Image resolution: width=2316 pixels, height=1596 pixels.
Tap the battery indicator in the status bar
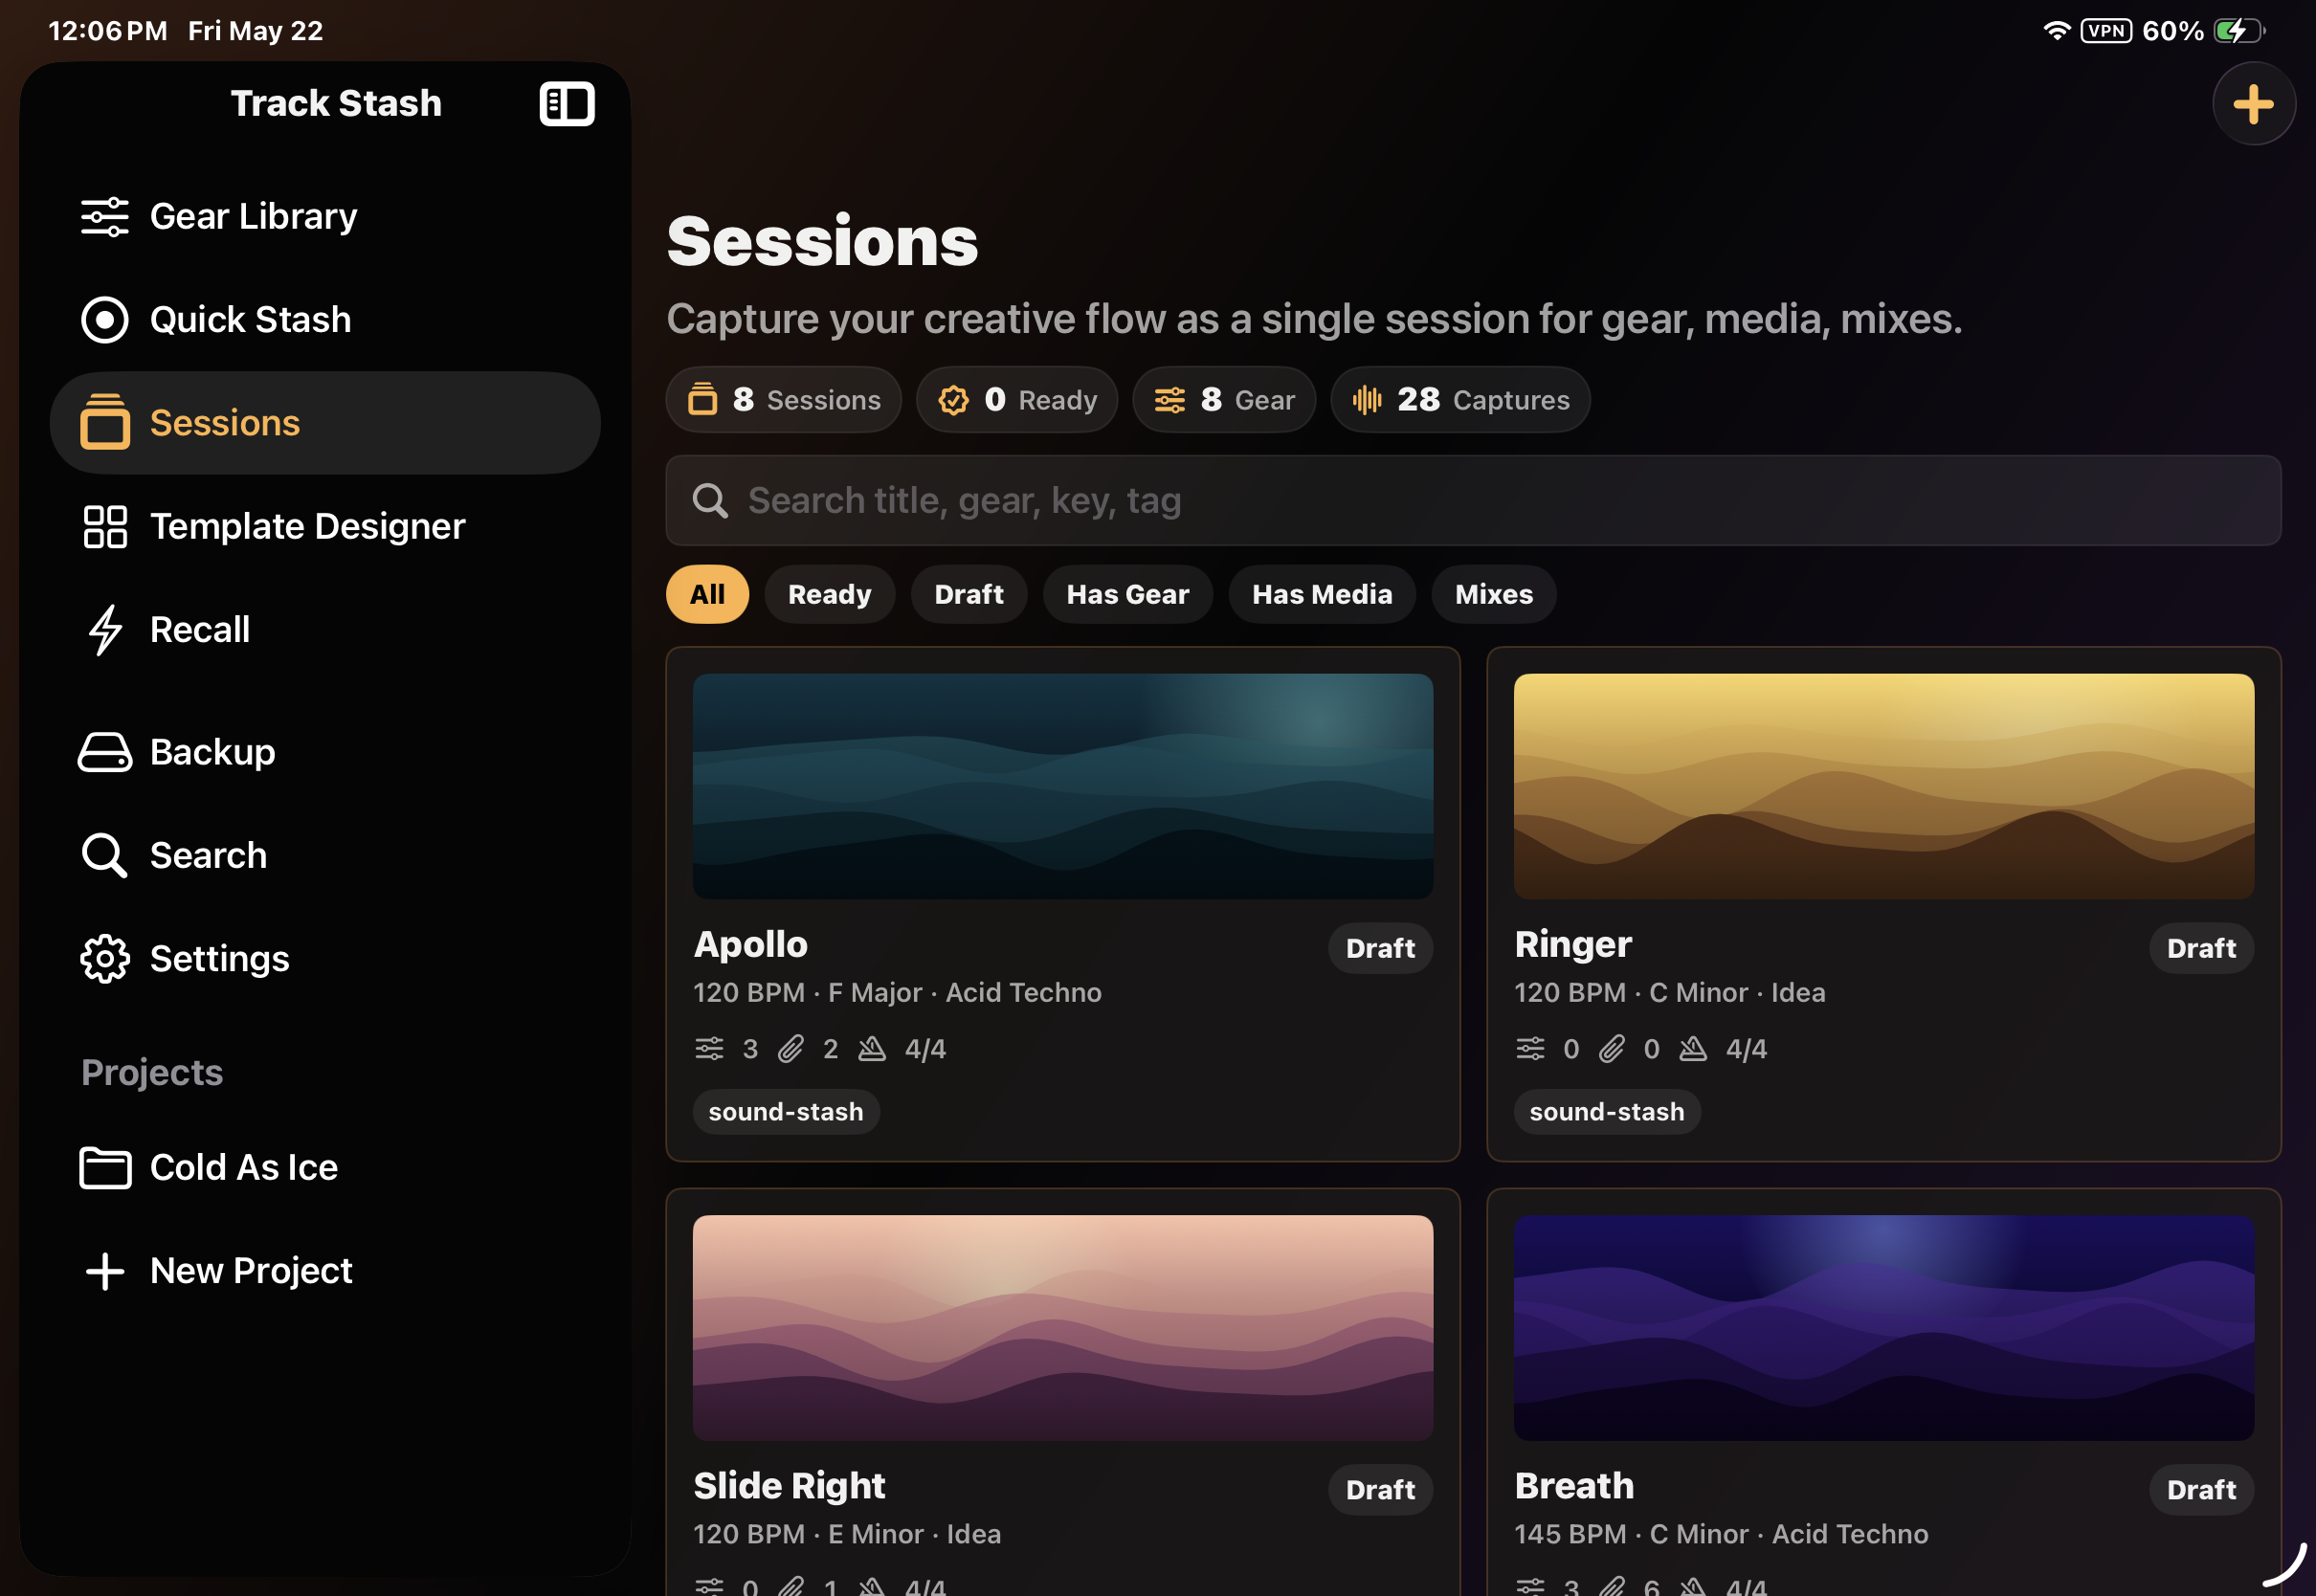(x=2239, y=31)
